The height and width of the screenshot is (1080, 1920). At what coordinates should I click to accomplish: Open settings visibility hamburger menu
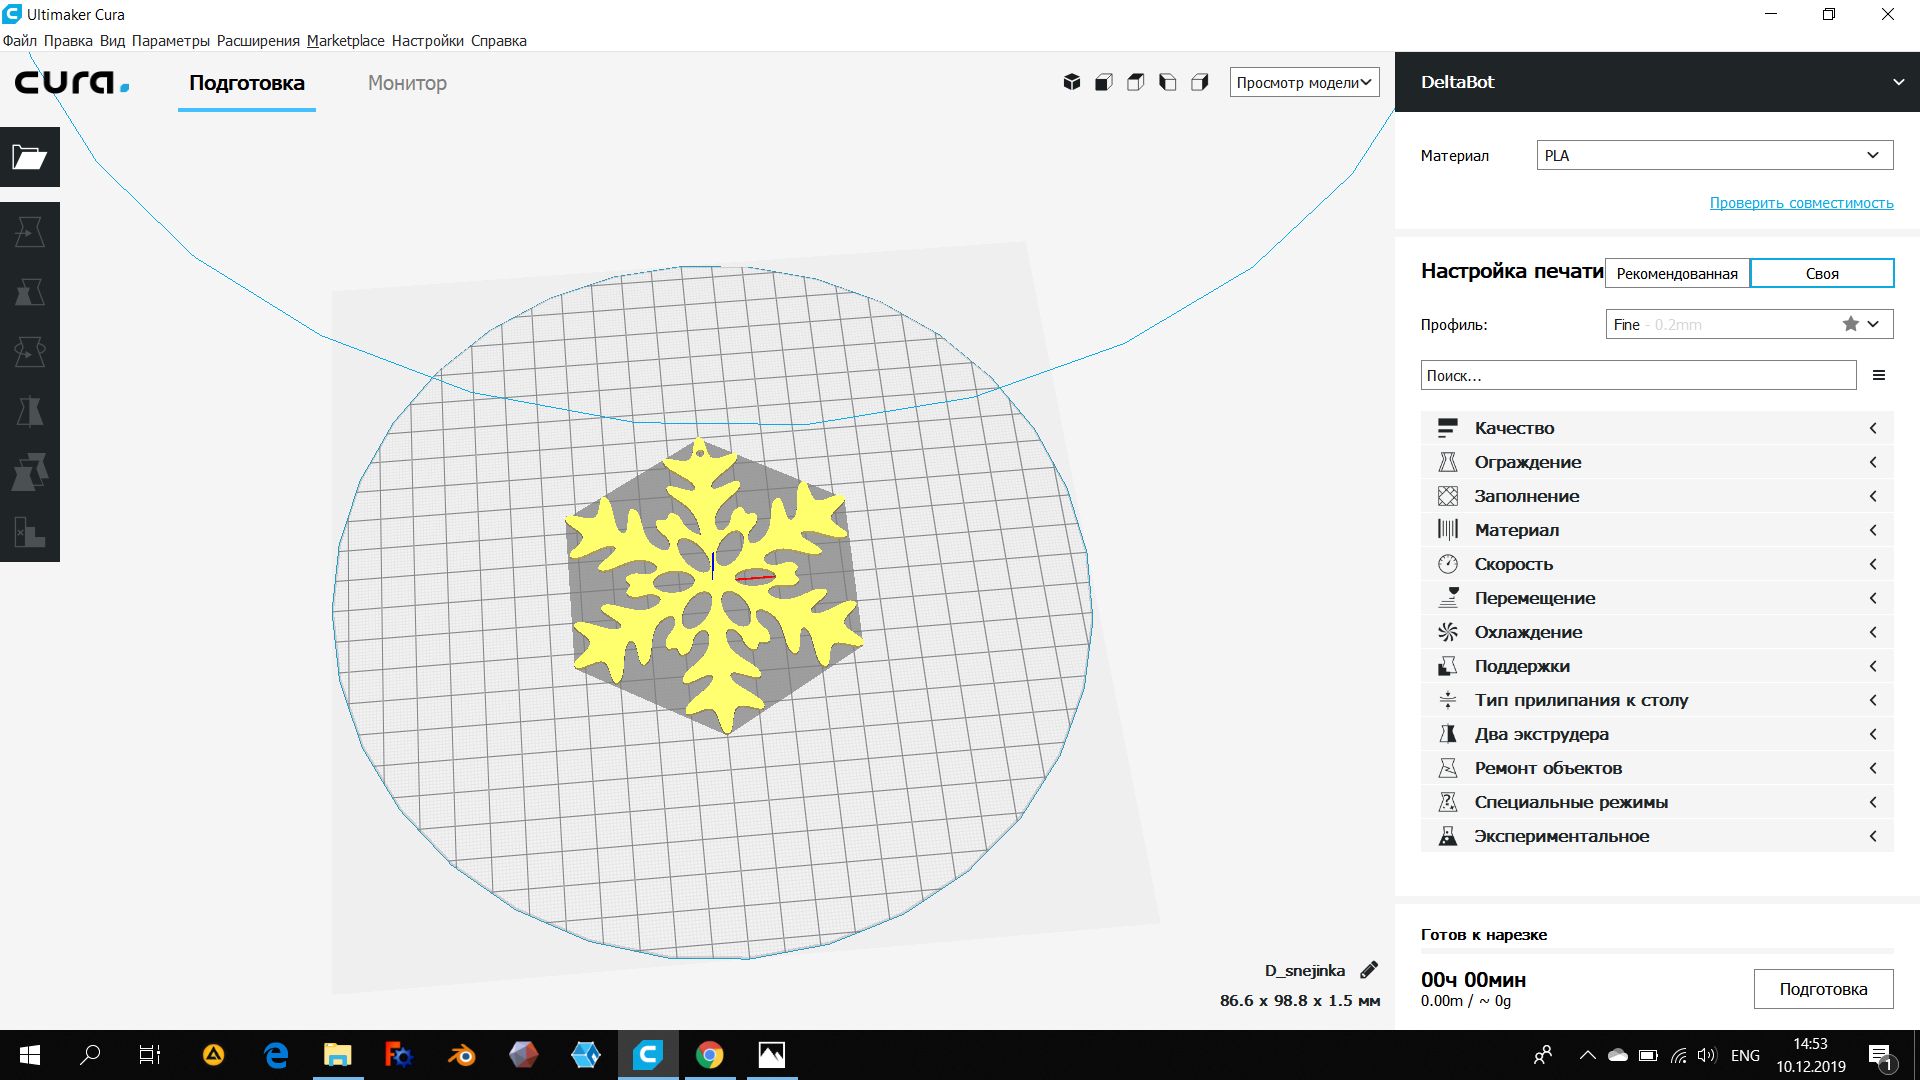pyautogui.click(x=1879, y=376)
